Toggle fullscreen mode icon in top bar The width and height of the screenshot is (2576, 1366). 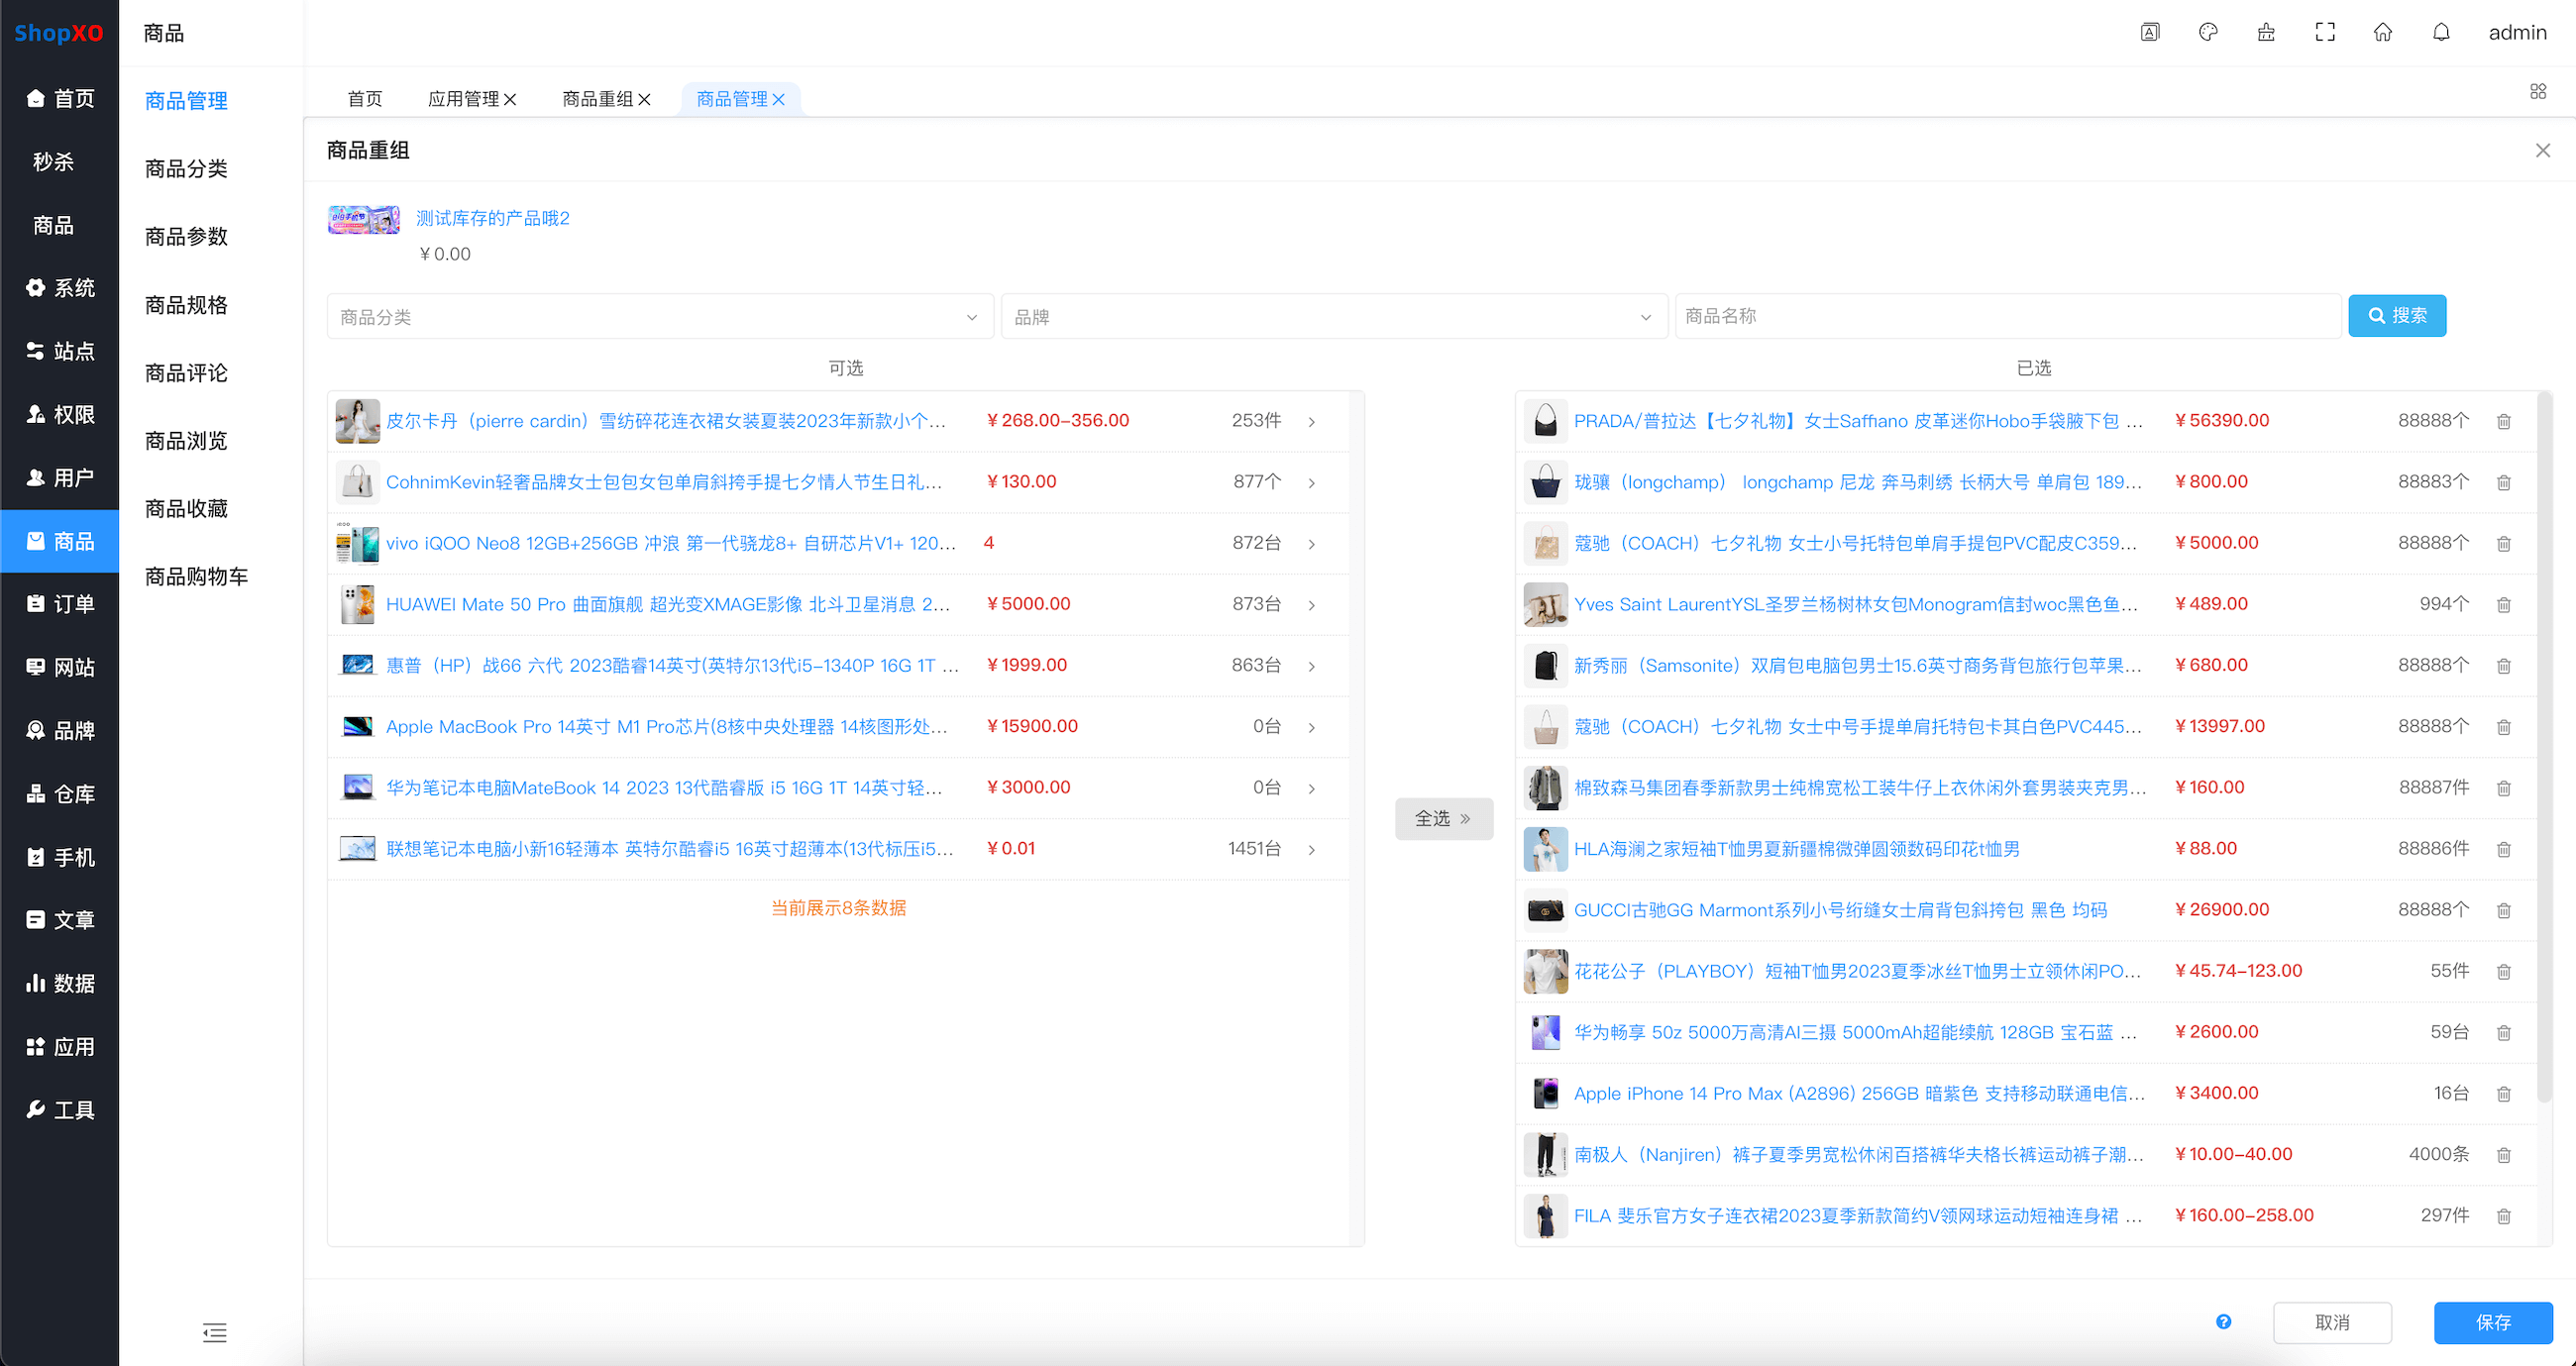[x=2325, y=32]
